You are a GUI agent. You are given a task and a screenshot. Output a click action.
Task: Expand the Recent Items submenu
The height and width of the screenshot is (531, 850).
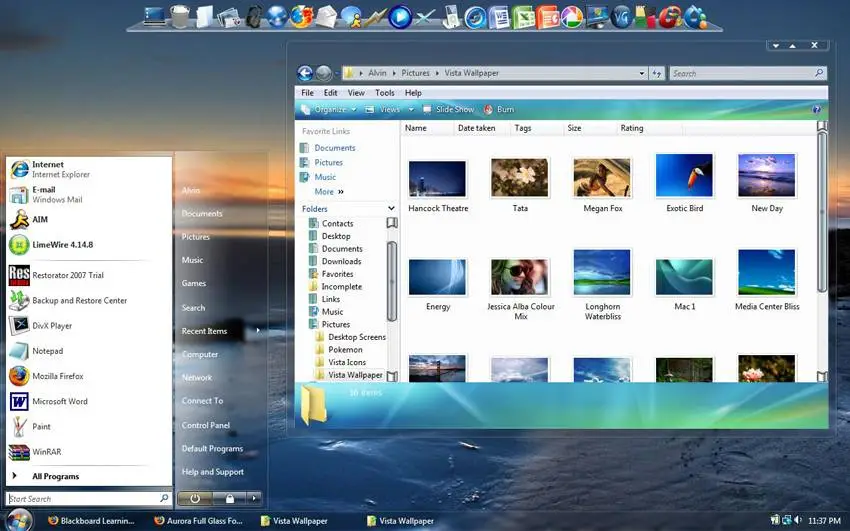pyautogui.click(x=257, y=331)
